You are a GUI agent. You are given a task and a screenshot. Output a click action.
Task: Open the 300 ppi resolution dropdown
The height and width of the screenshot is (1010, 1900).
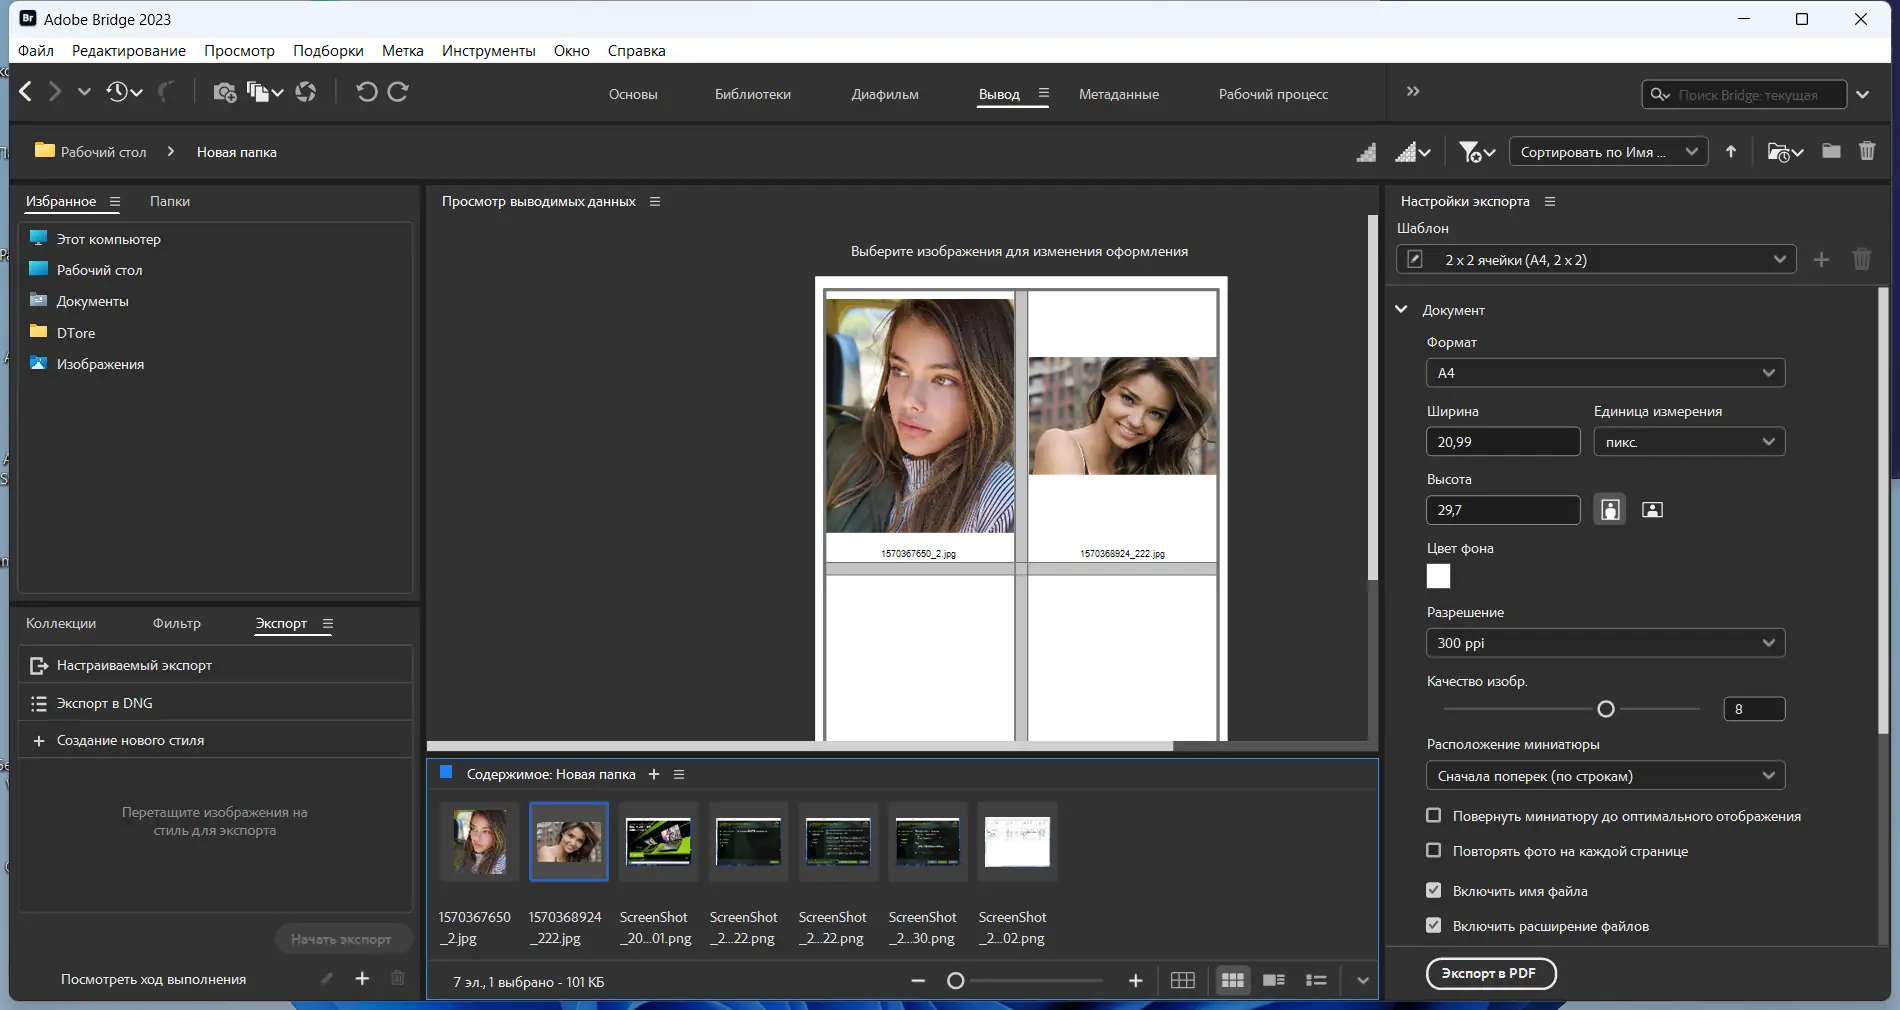coord(1605,643)
